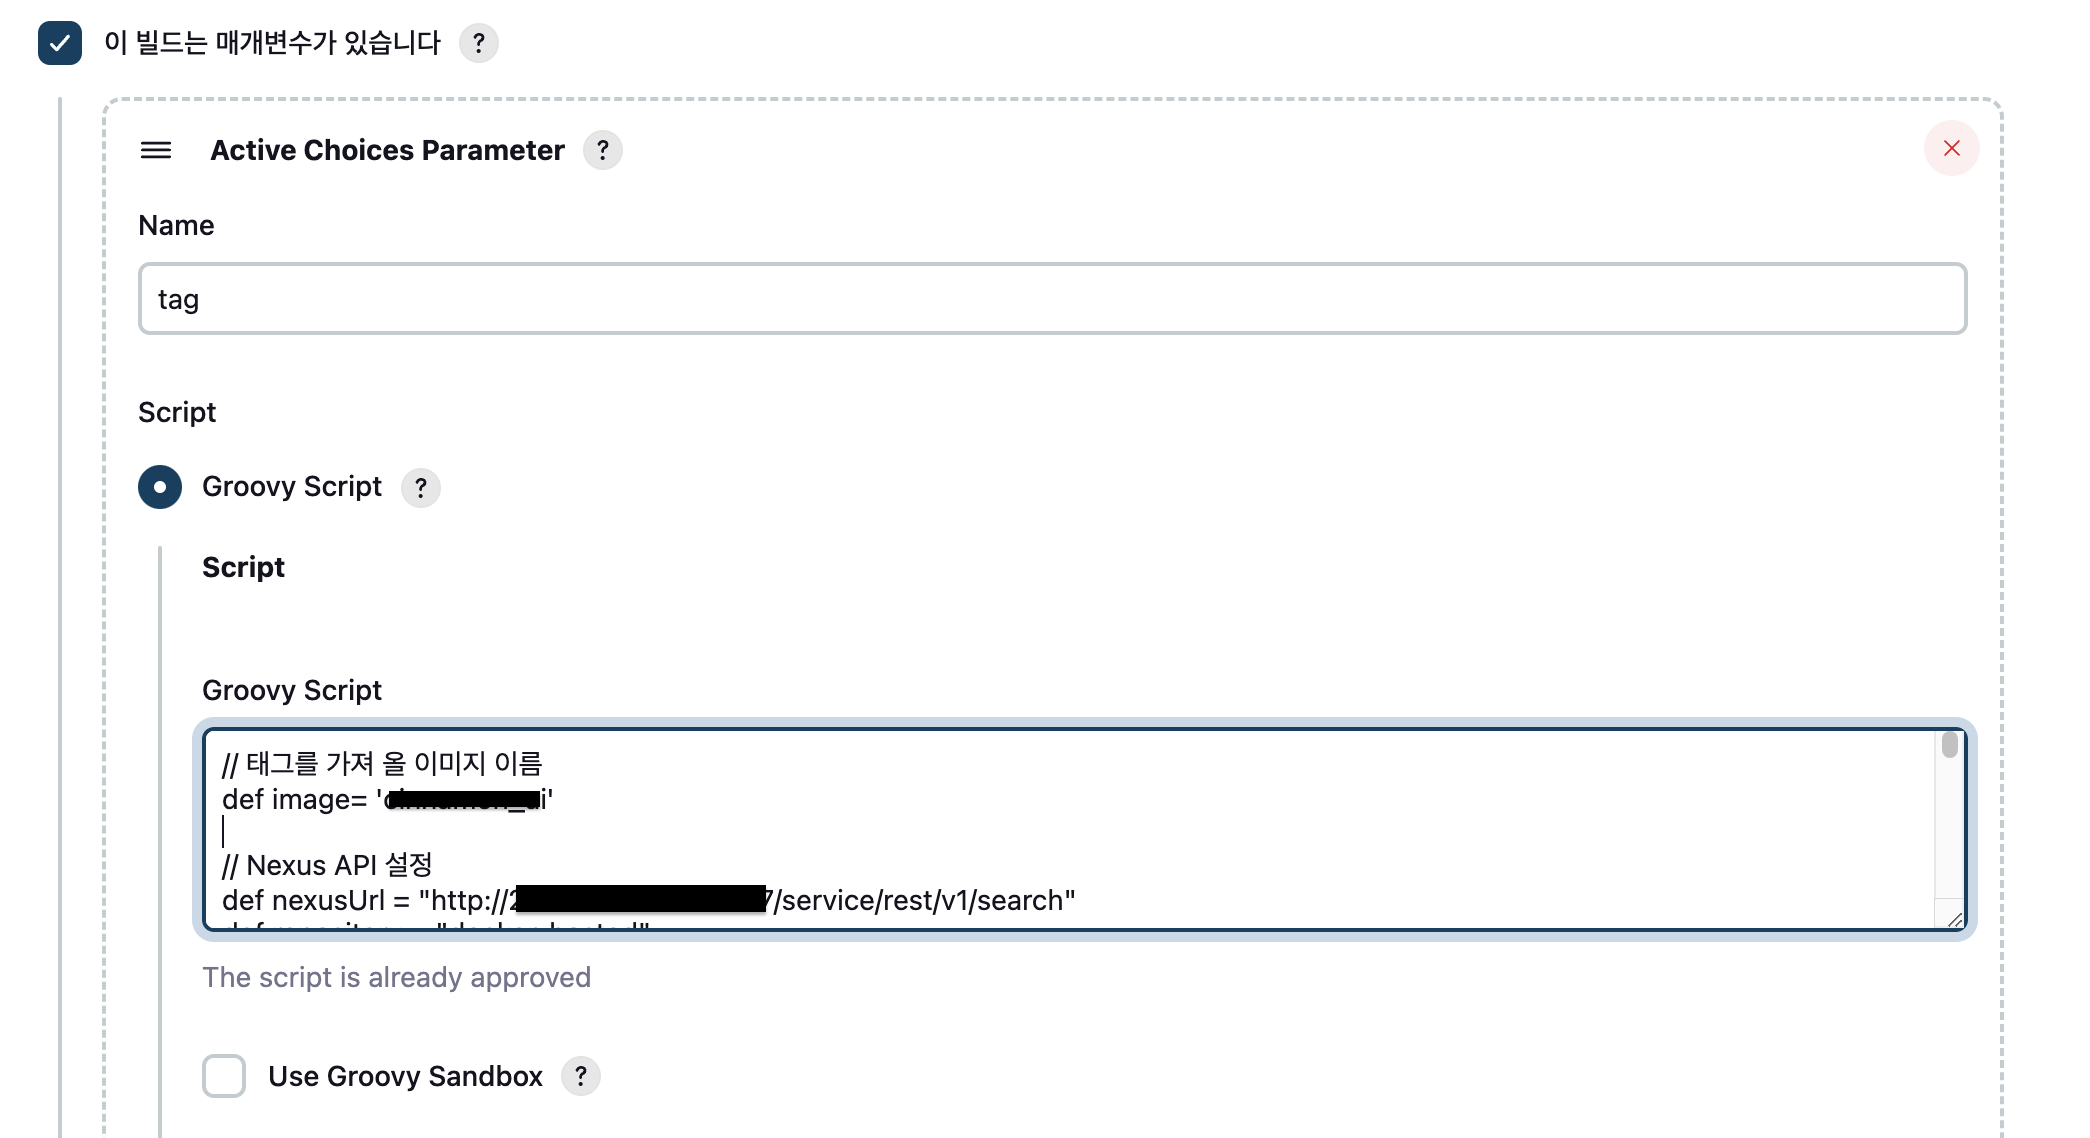
Task: Open help next to Groovy Script radio option
Action: tap(421, 488)
